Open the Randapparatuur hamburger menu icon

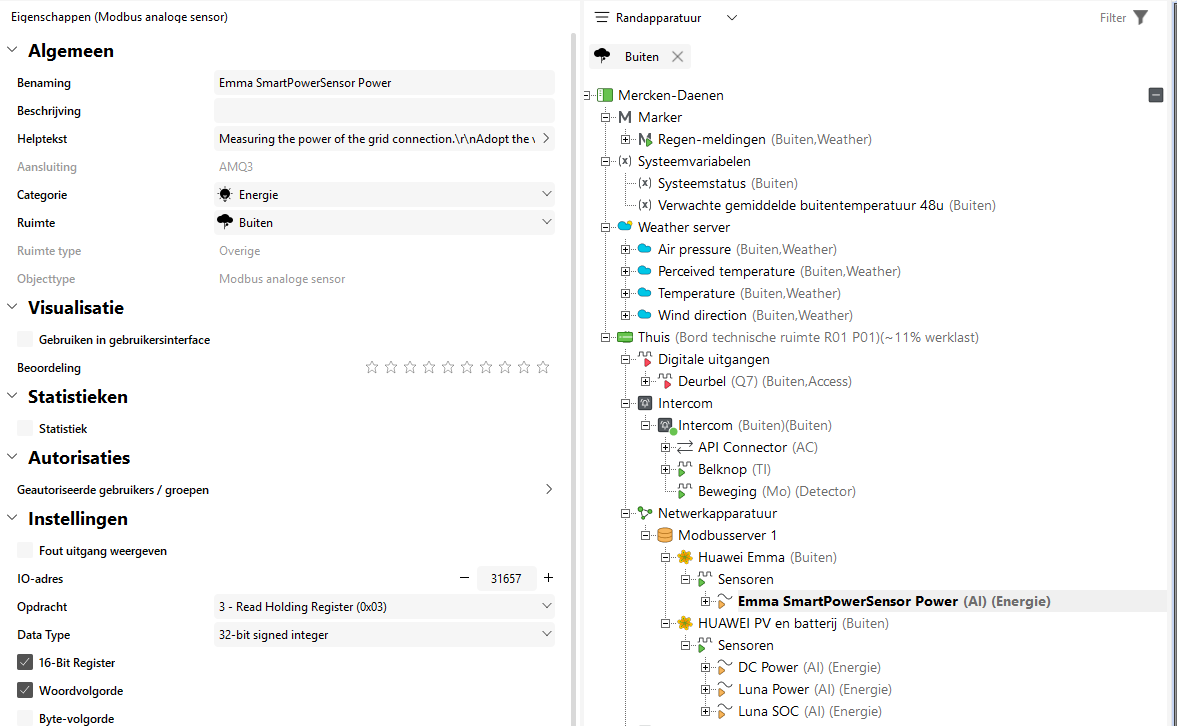(601, 17)
